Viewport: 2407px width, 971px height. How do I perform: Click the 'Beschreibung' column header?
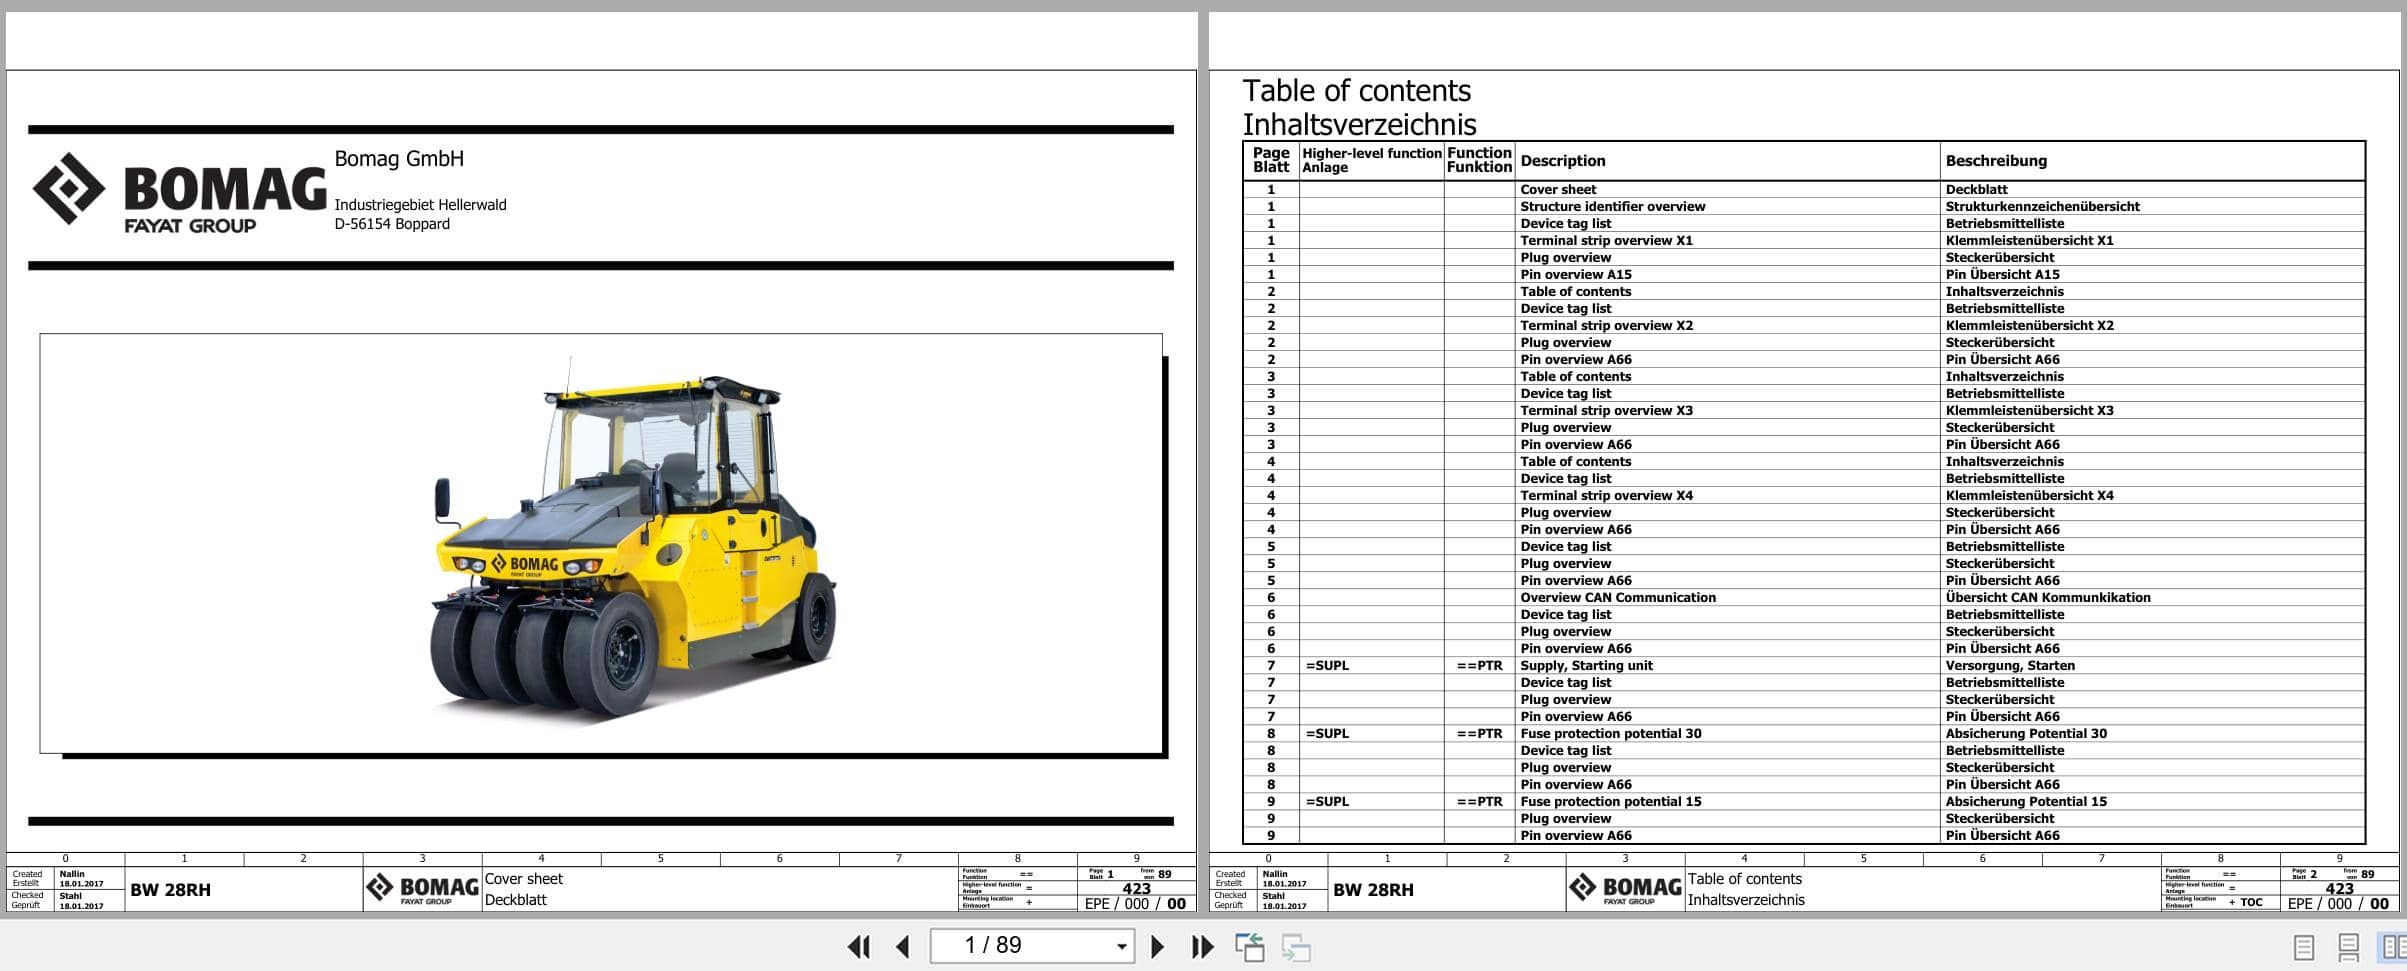pyautogui.click(x=1995, y=161)
